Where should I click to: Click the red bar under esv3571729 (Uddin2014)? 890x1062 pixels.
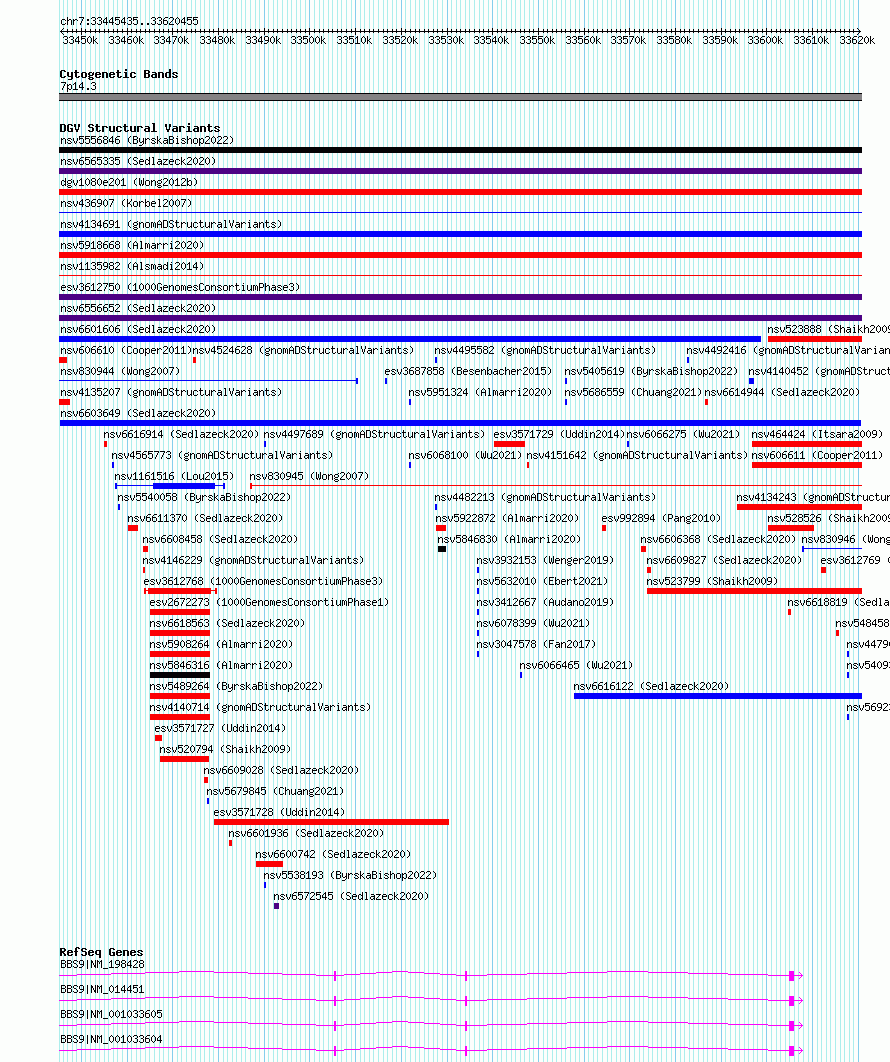point(509,444)
